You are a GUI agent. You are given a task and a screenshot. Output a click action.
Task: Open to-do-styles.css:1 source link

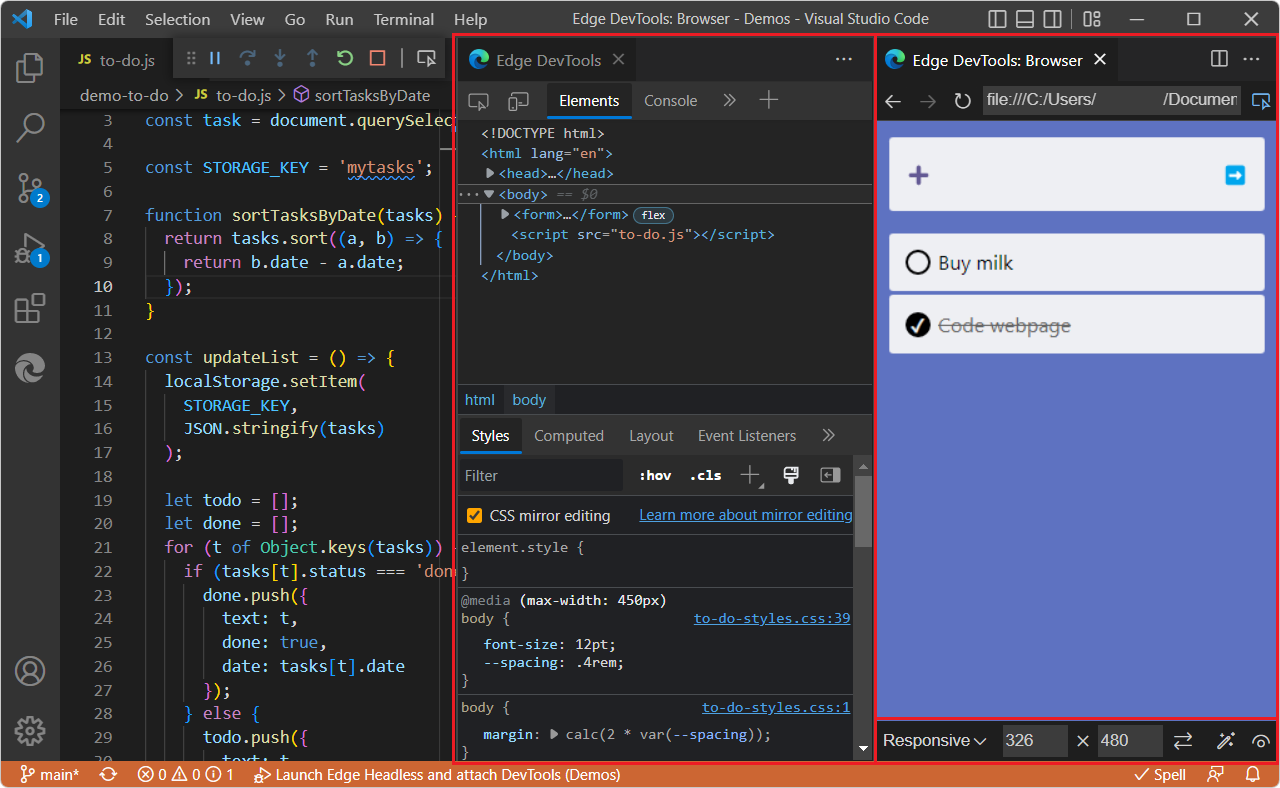point(776,708)
